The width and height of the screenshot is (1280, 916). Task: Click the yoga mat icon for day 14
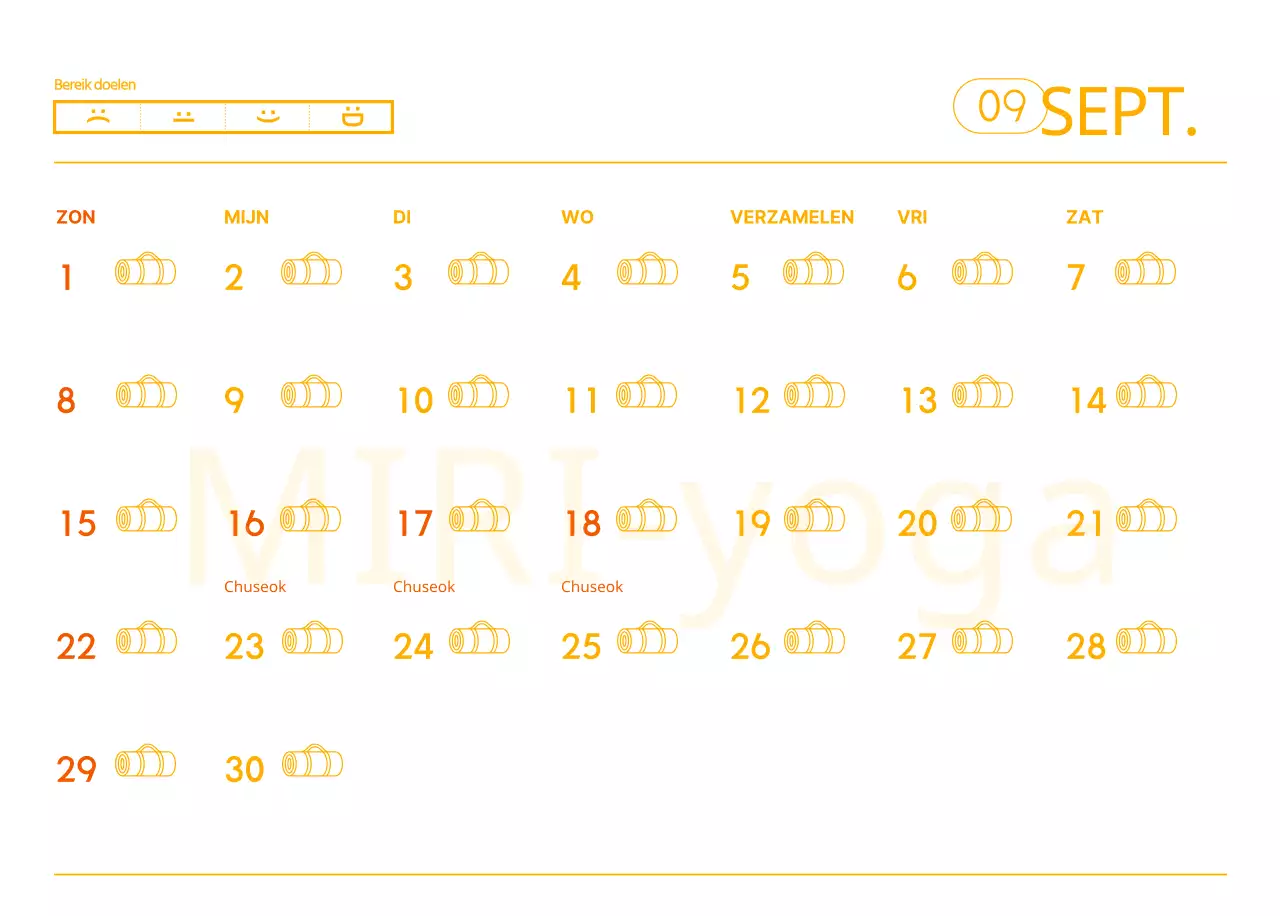click(x=1146, y=393)
